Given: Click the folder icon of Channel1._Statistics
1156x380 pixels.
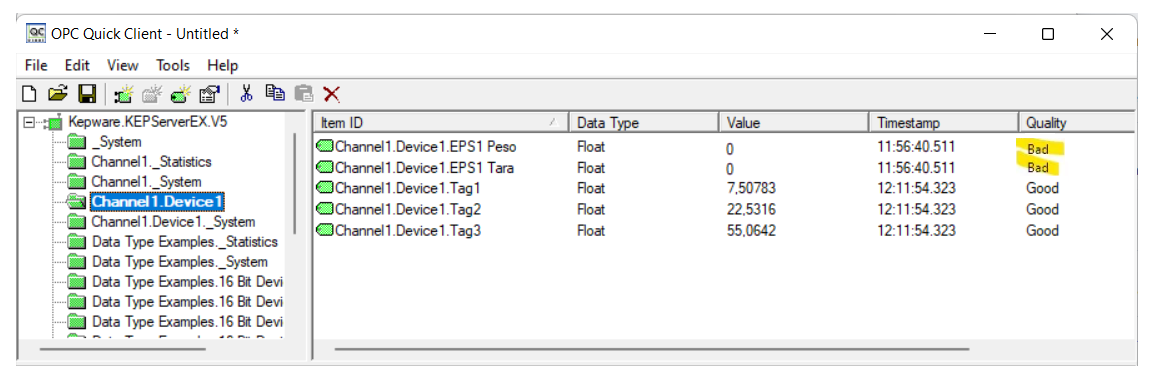Looking at the screenshot, I should pyautogui.click(x=77, y=162).
